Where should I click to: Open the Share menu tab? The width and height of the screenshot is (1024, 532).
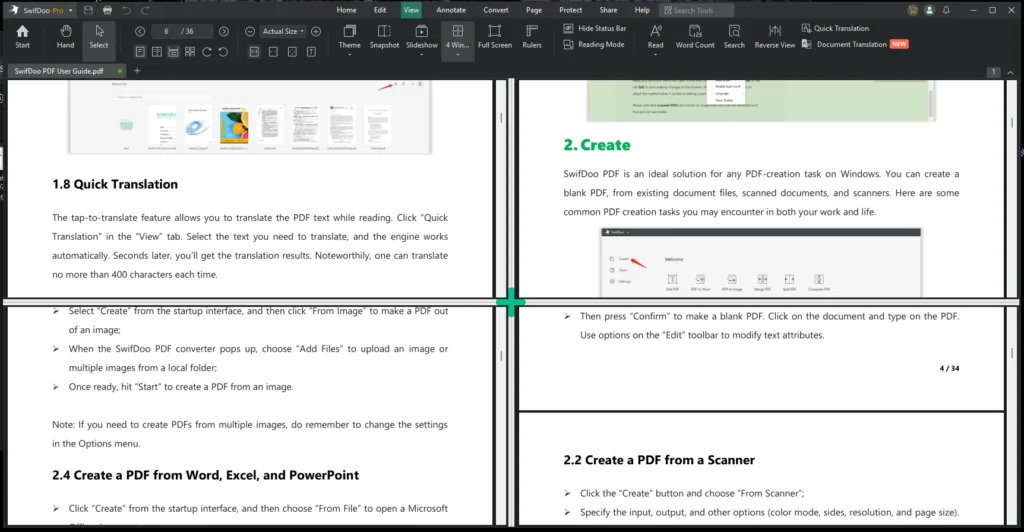tap(608, 10)
